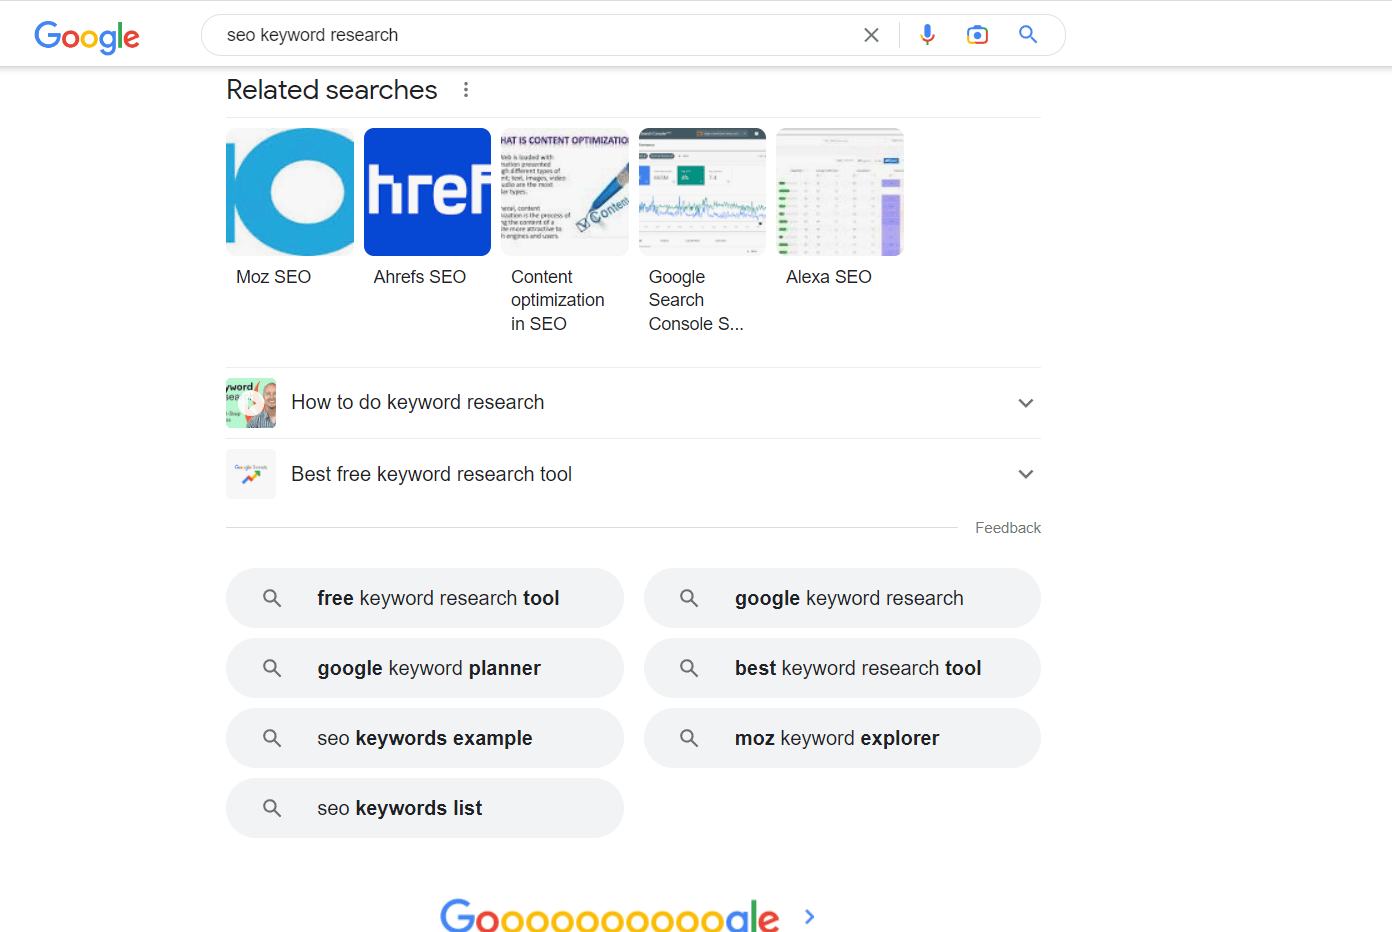Image resolution: width=1392 pixels, height=932 pixels.
Task: Click magnifier icon in google keyword planner chip
Action: point(272,668)
